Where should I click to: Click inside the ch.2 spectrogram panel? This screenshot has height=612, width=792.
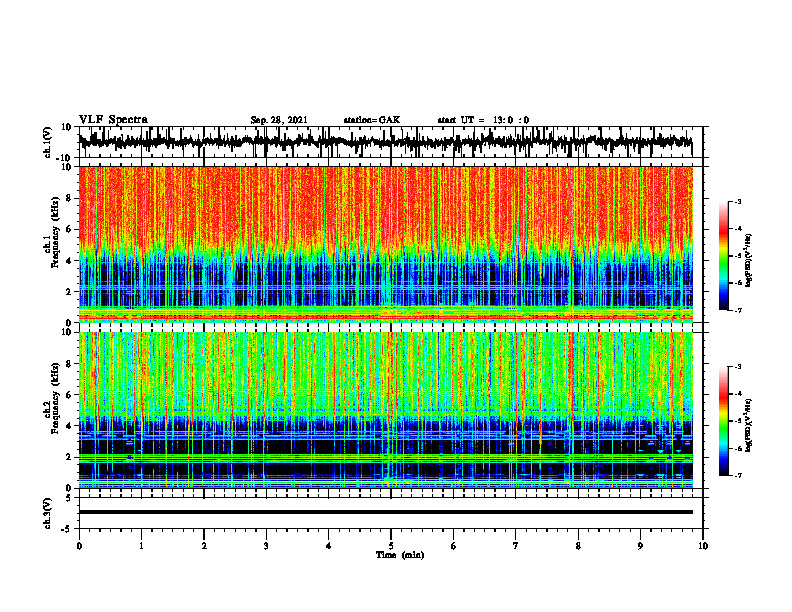point(385,410)
